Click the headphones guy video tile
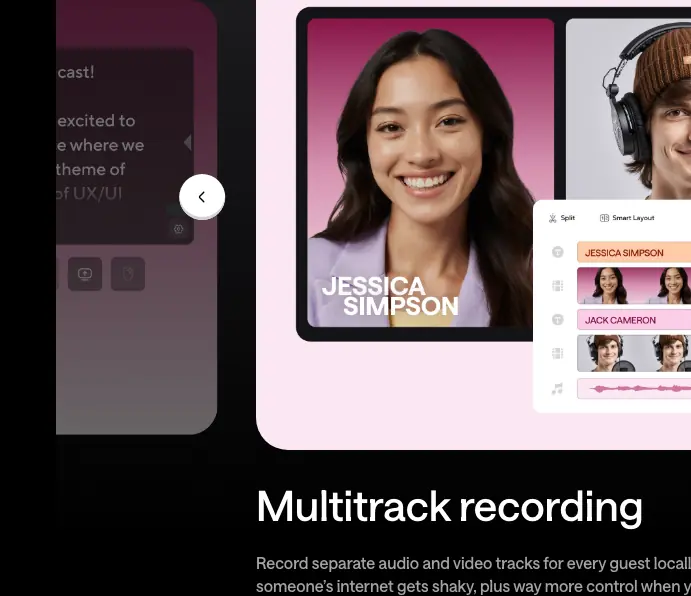Screen dimensions: 691x596 point(628,109)
